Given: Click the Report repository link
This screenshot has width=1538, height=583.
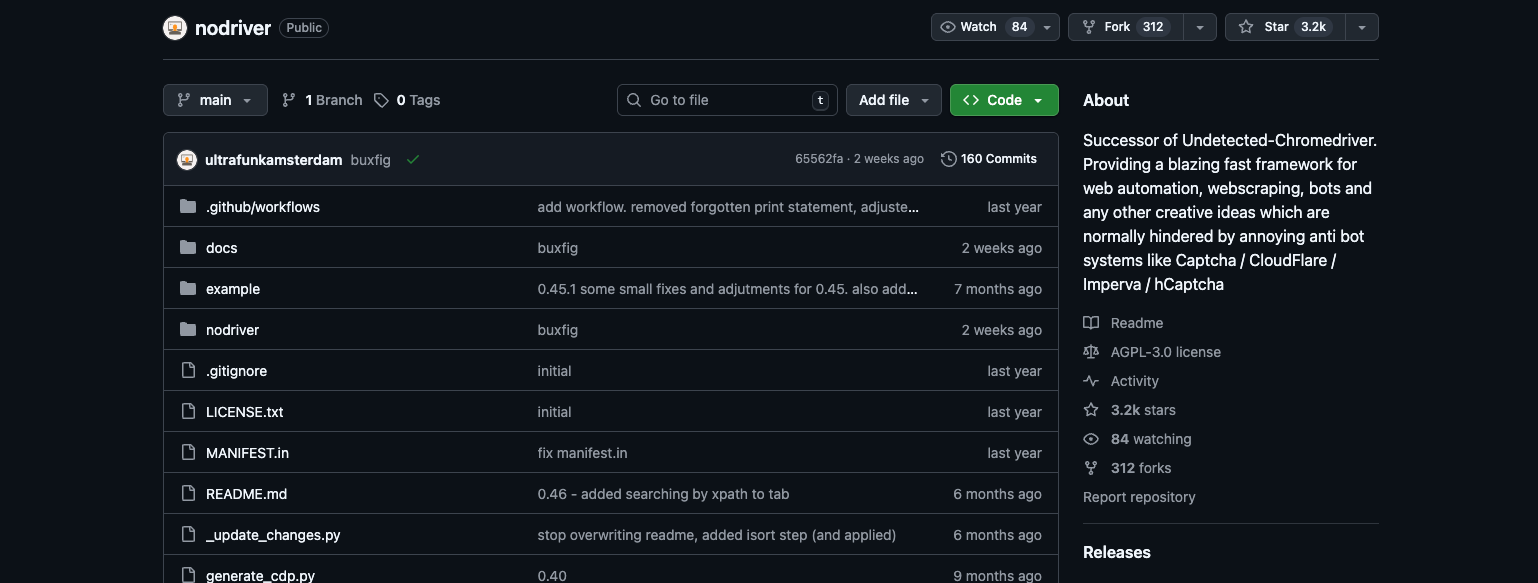Looking at the screenshot, I should click(1139, 497).
